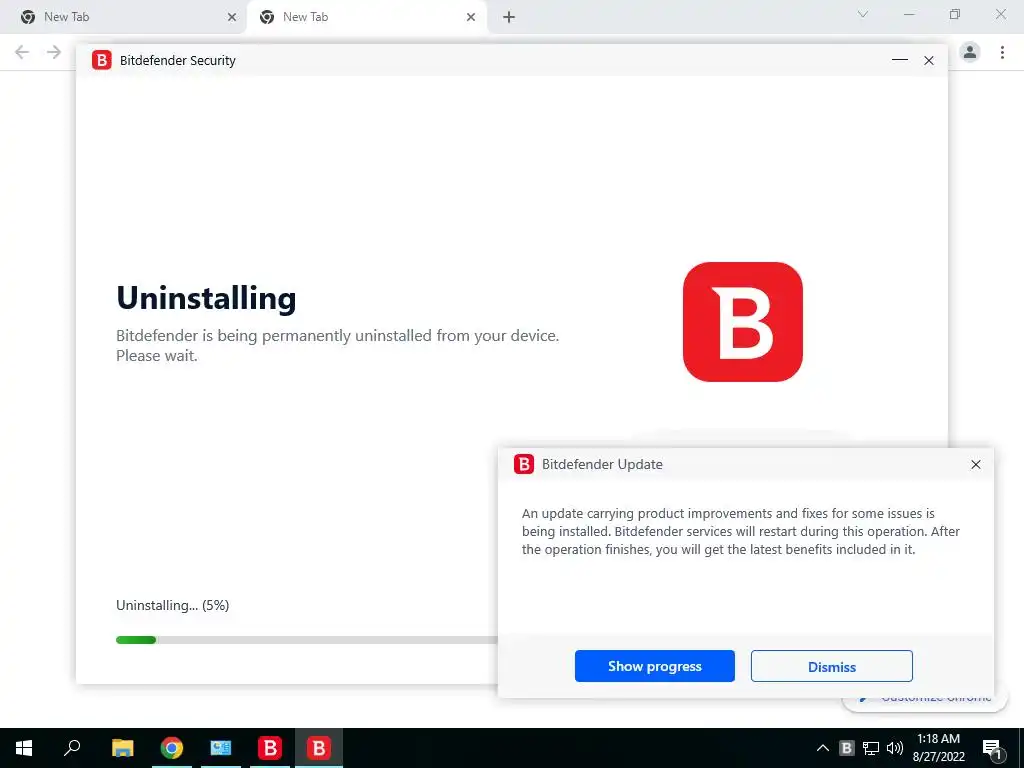Screen dimensions: 1024x768
Task: Minimize the Bitdefender Security window
Action: coord(900,60)
